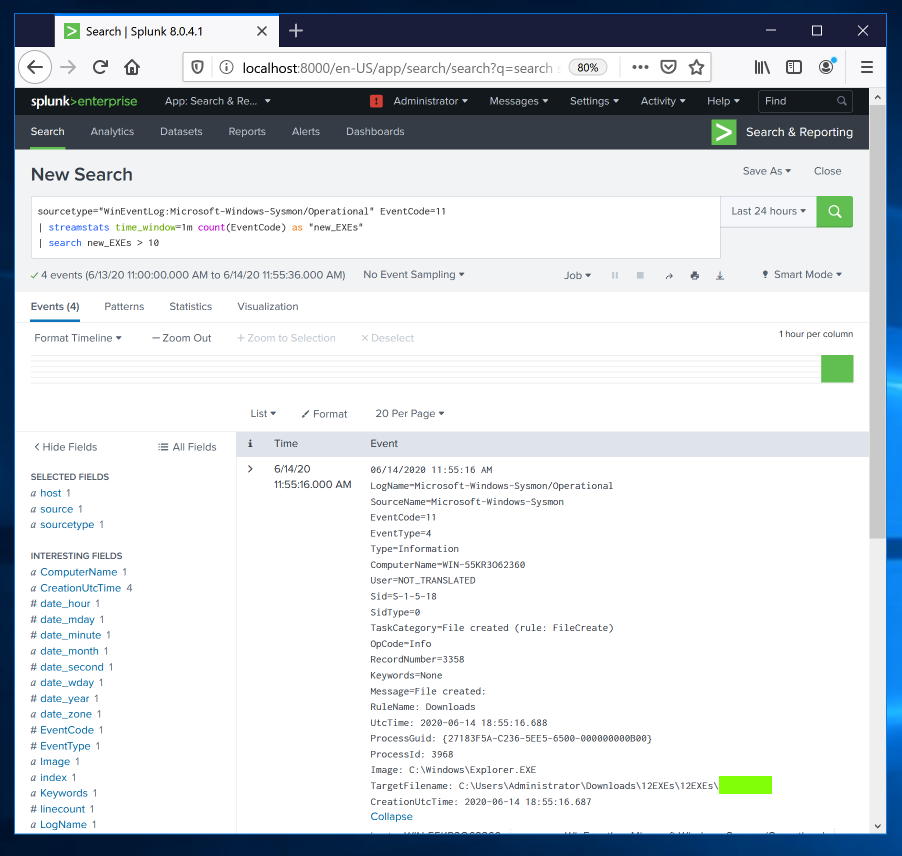
Task: Go back with the browser back arrow
Action: tap(35, 67)
